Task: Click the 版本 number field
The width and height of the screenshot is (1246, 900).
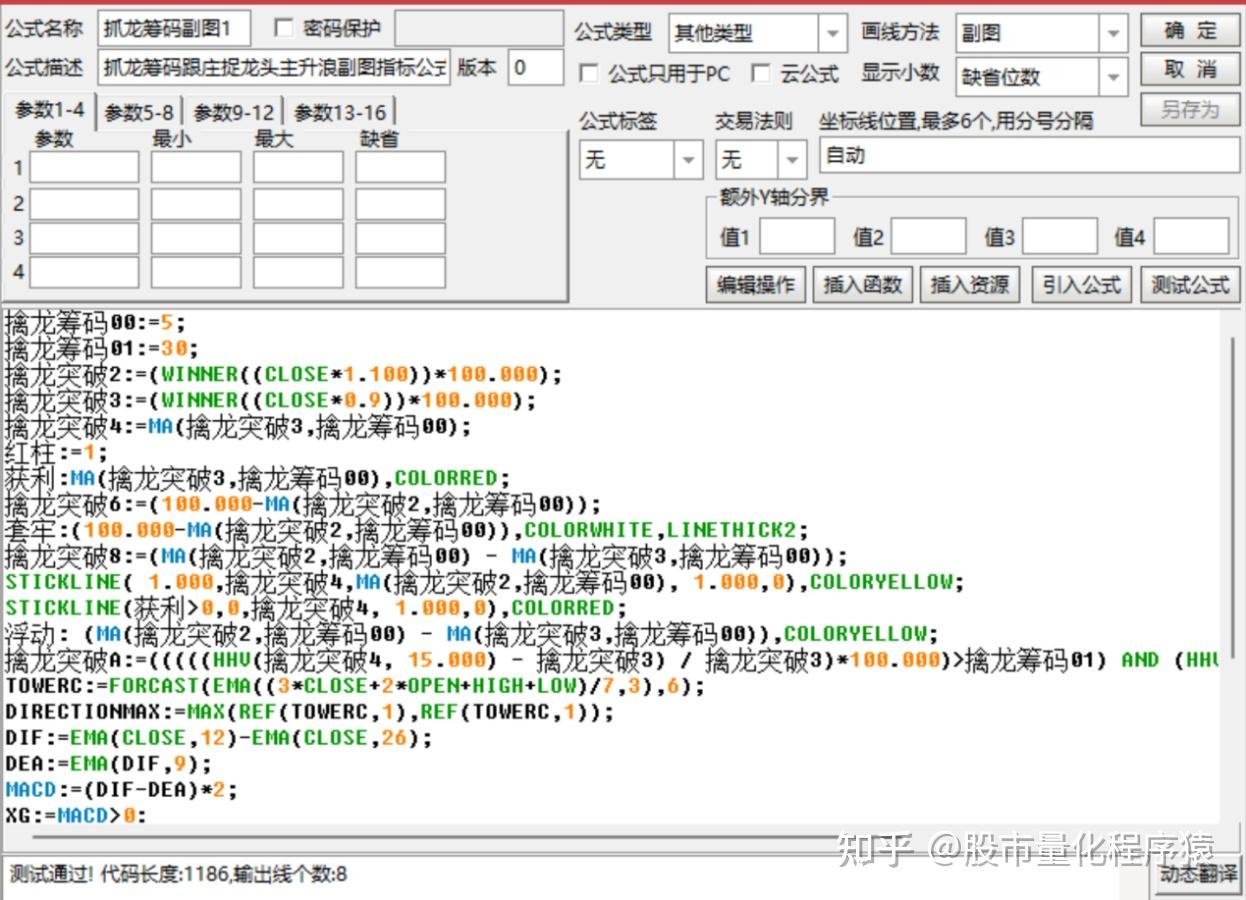Action: pos(536,68)
